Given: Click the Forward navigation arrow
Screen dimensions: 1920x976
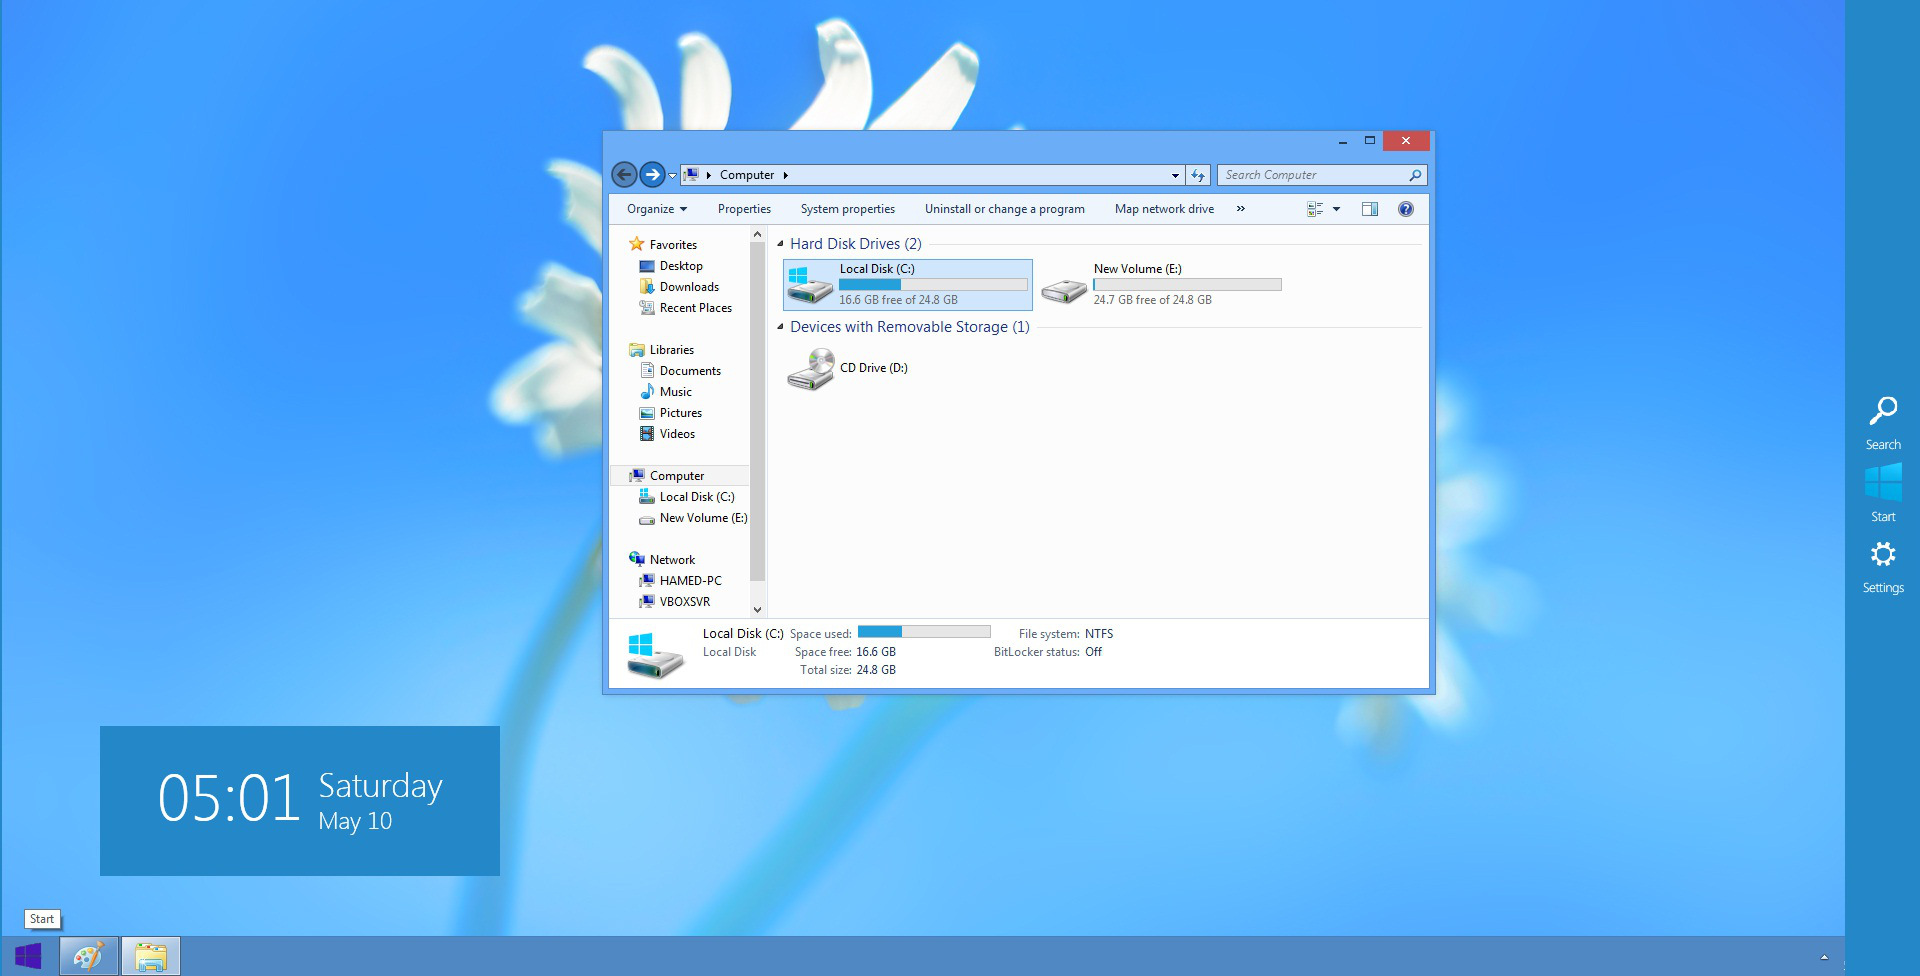Looking at the screenshot, I should [x=652, y=175].
